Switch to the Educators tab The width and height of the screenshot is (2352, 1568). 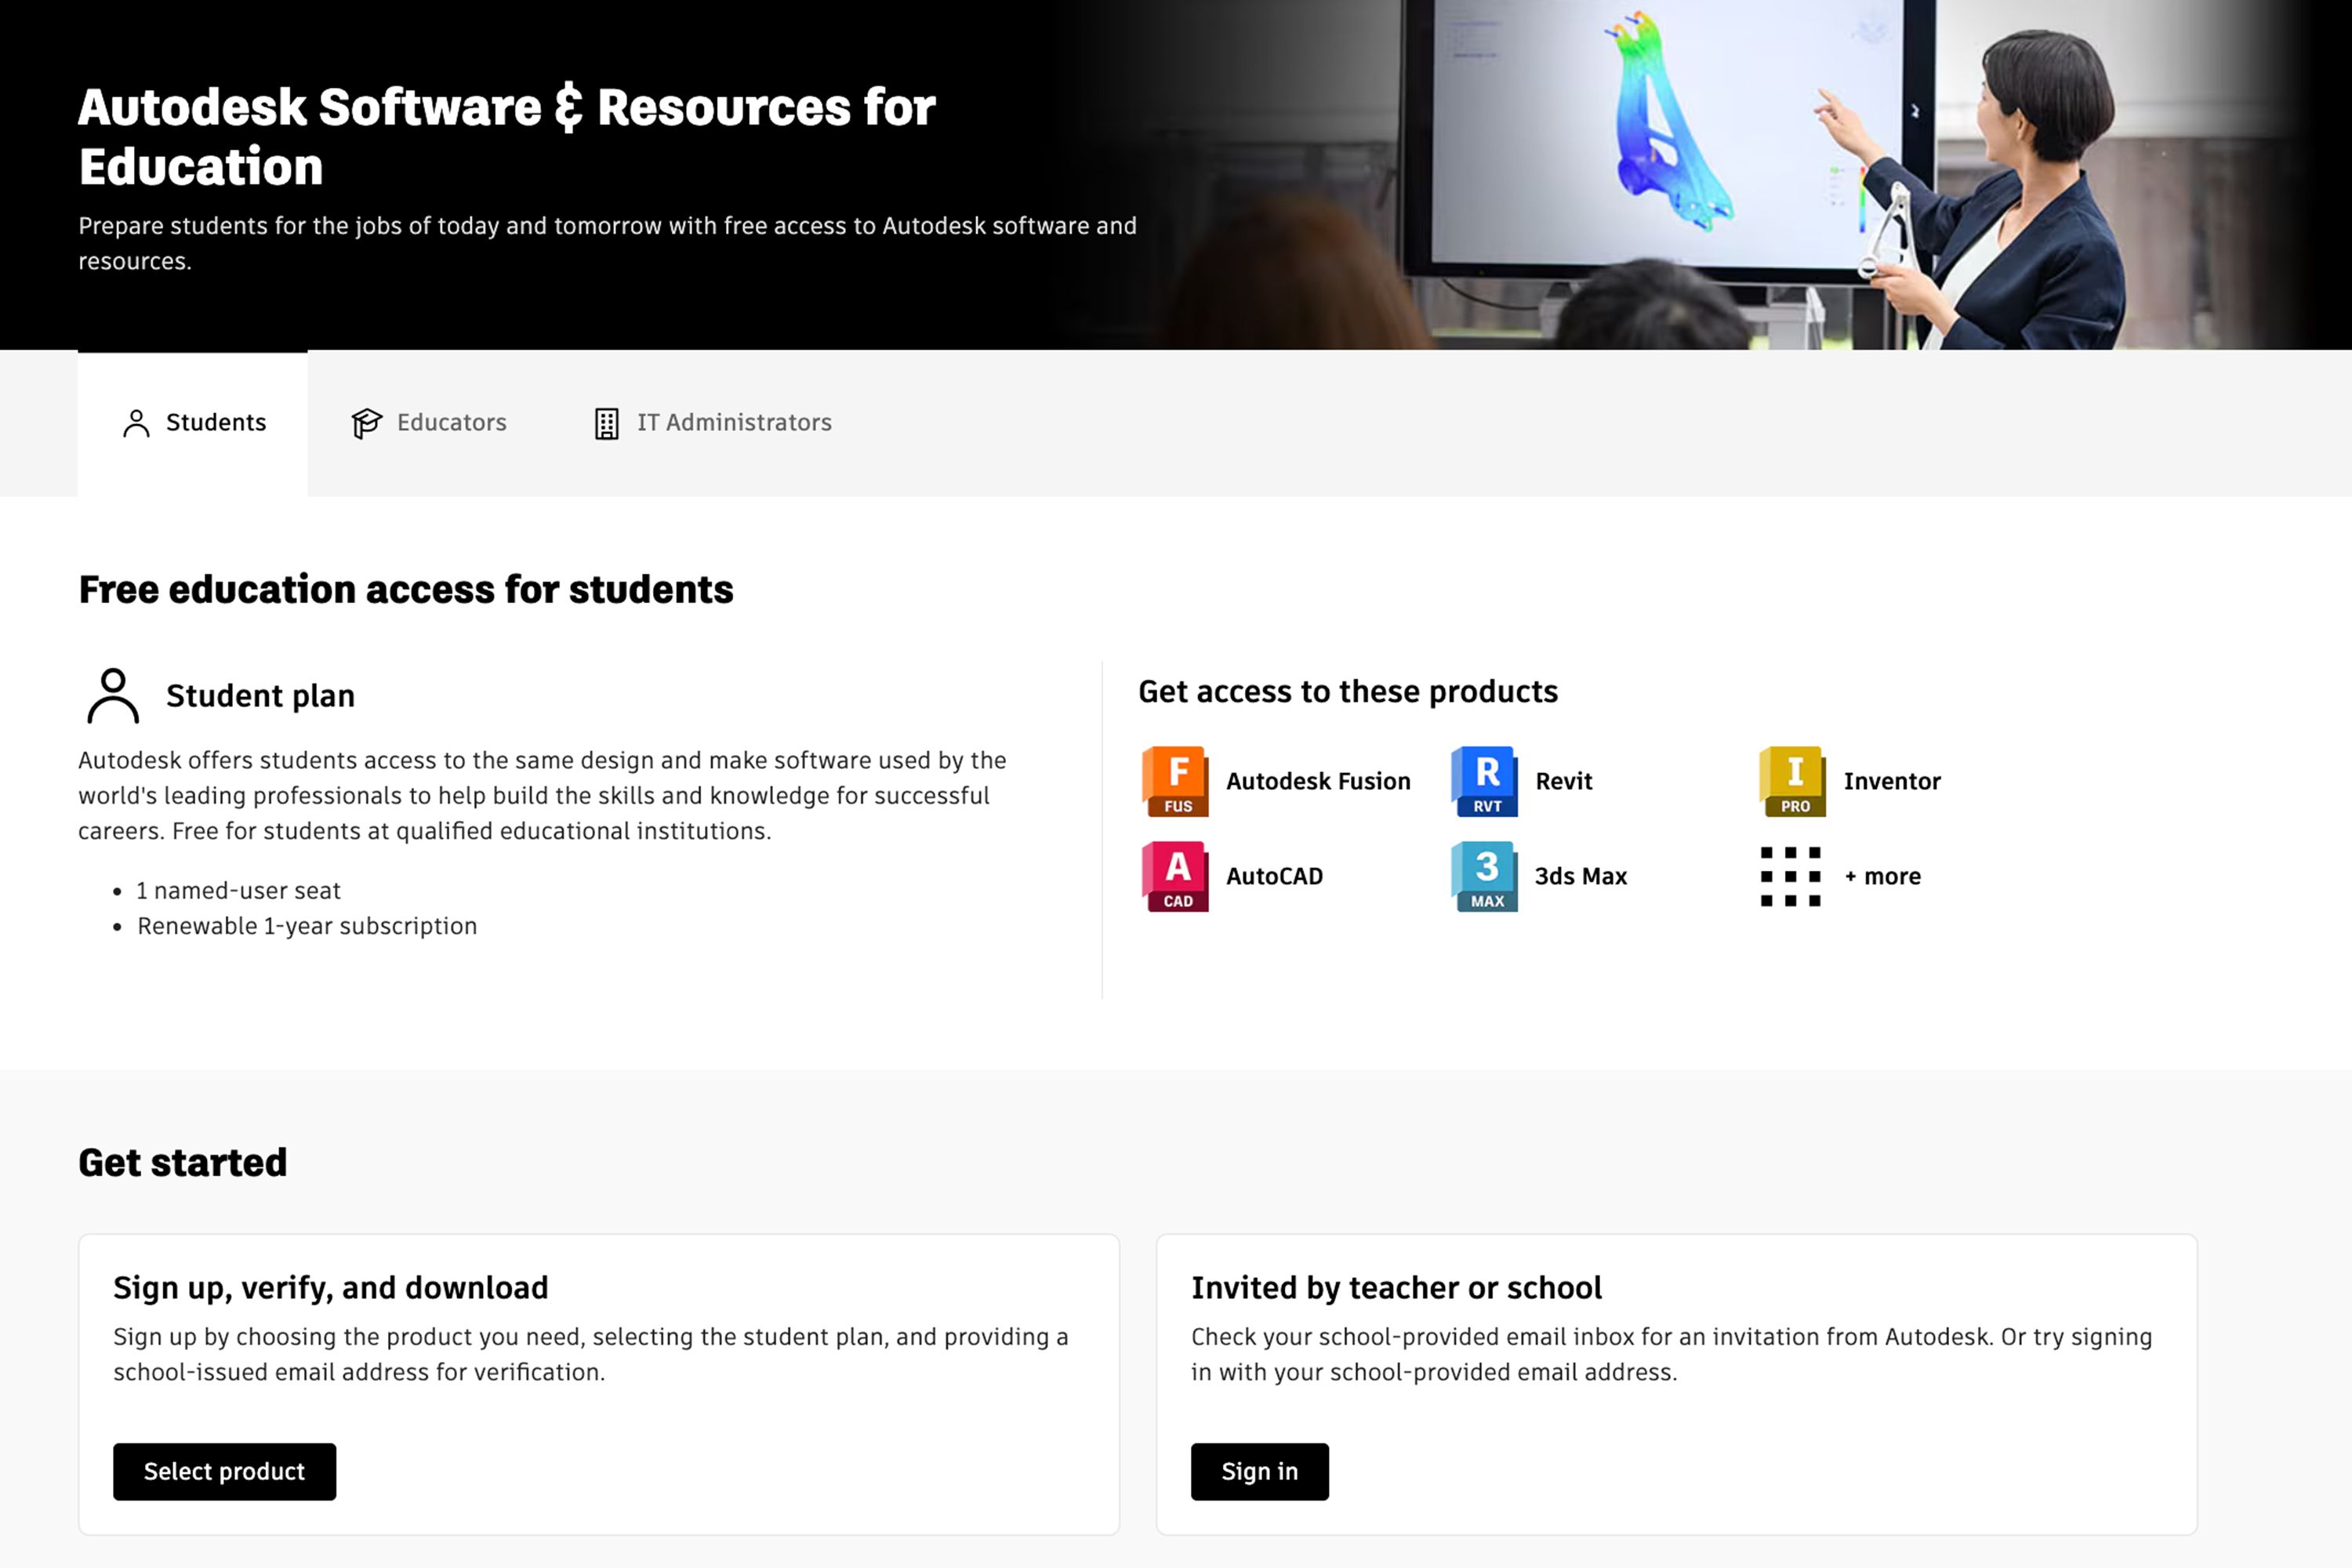point(428,423)
